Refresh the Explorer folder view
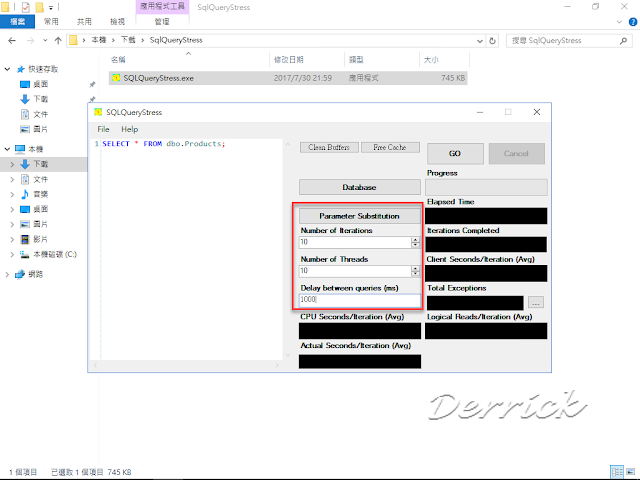The width and height of the screenshot is (640, 480). pos(493,41)
